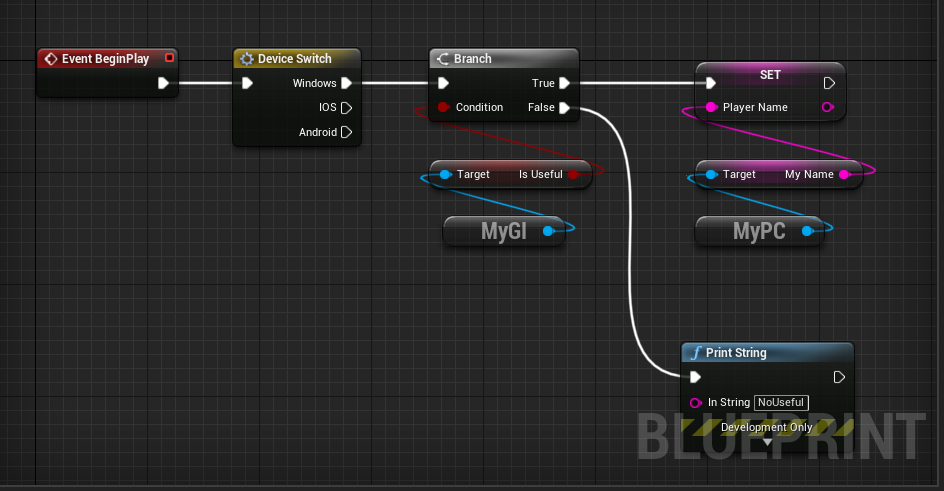The width and height of the screenshot is (944, 491).
Task: Select the Device Switch node header
Action: click(297, 58)
